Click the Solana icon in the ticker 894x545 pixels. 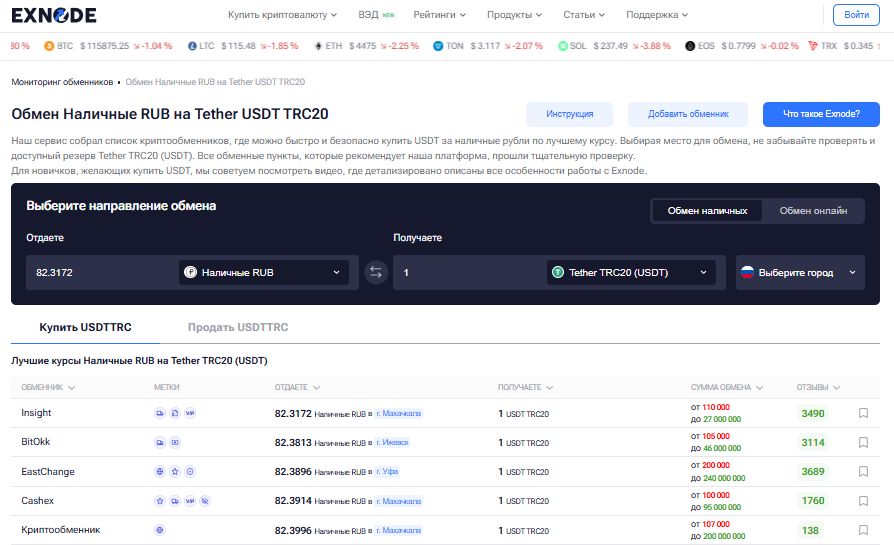[563, 46]
